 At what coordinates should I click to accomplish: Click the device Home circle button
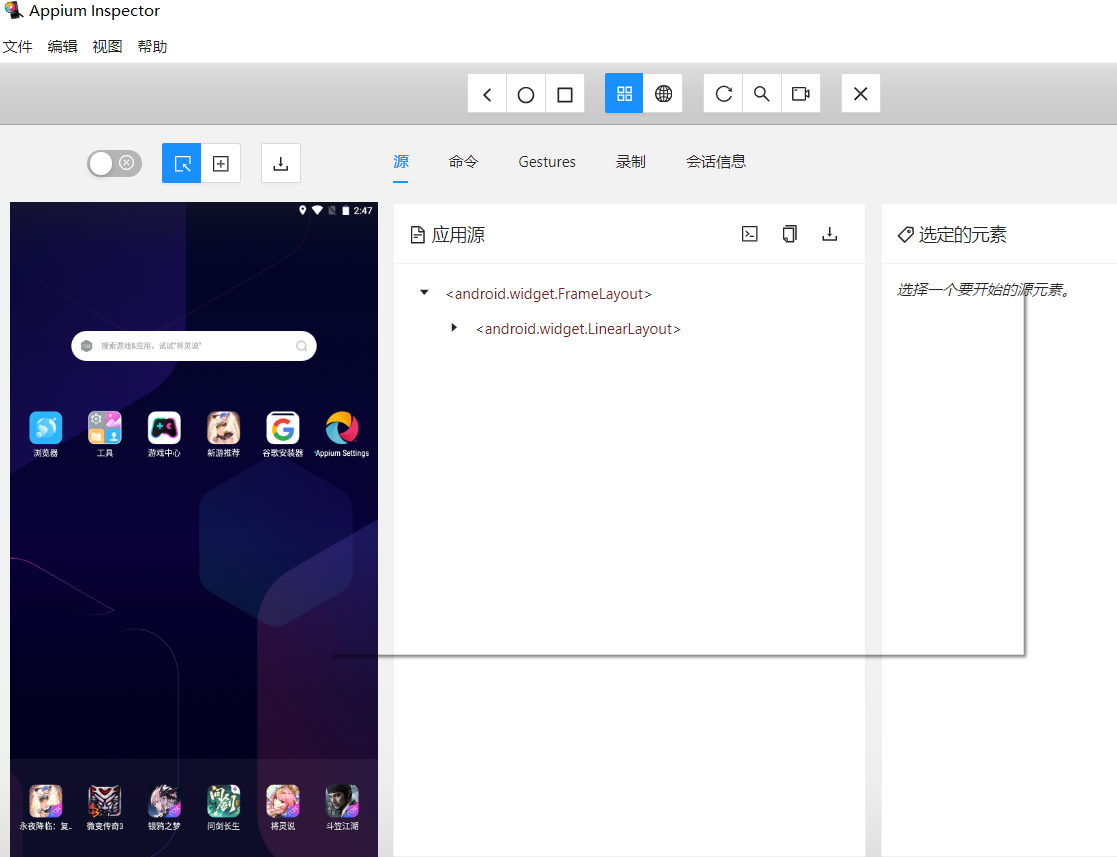(x=526, y=94)
